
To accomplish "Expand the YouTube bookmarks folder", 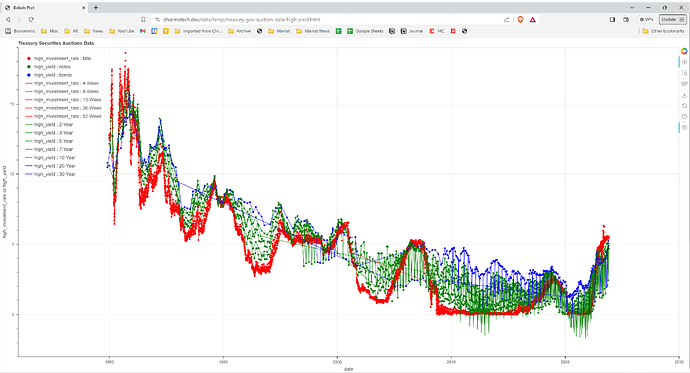I will [122, 31].
